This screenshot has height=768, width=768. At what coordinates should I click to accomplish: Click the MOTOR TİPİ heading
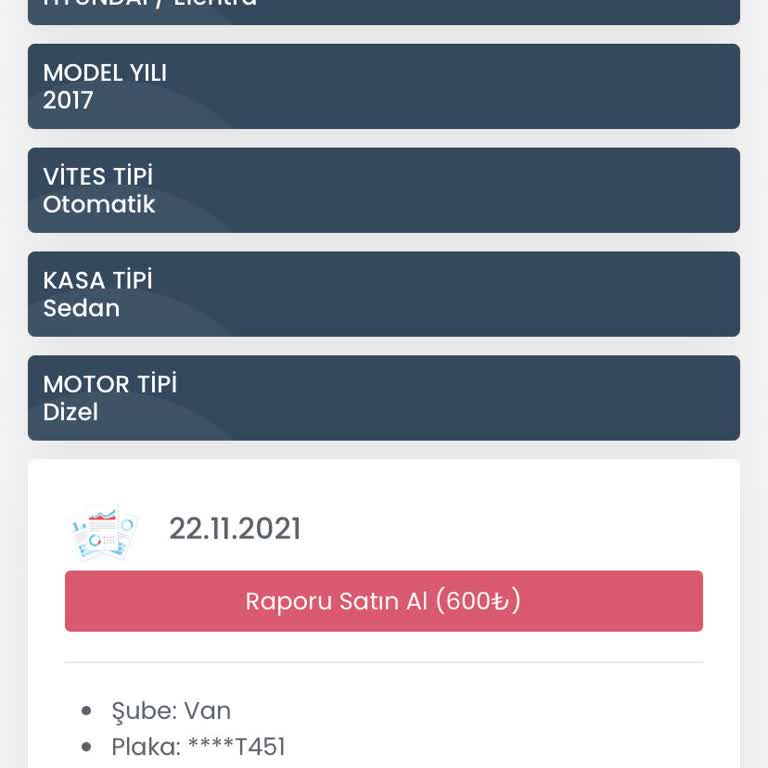tap(110, 385)
